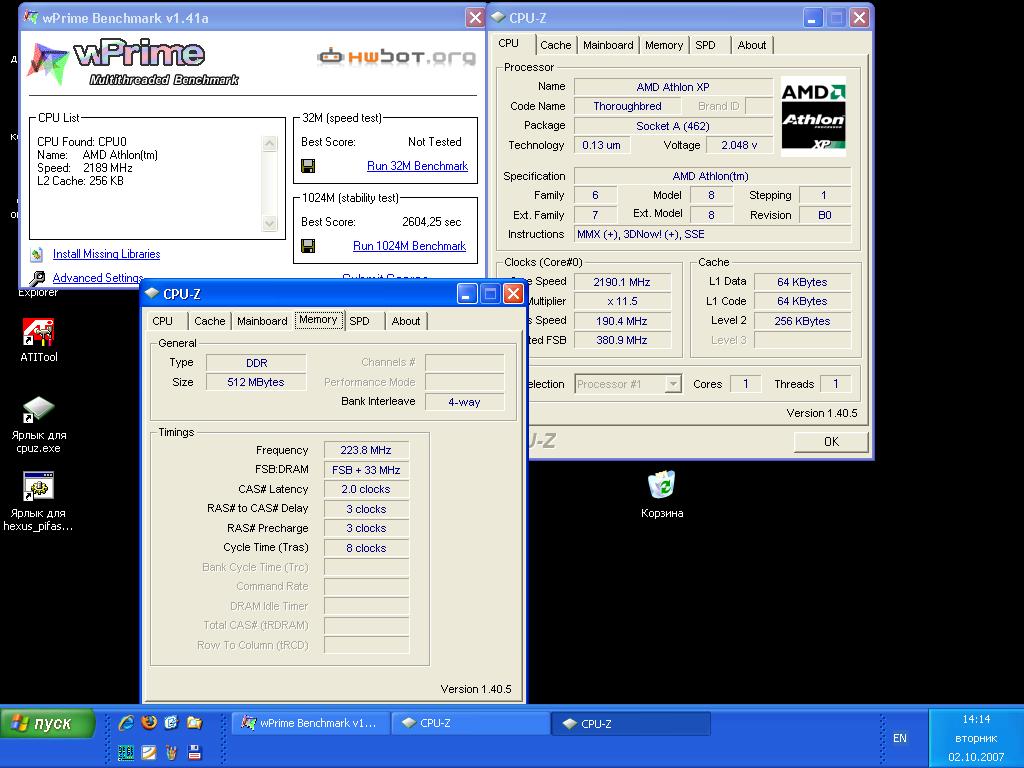Click the memory Size value 512 MBytes
This screenshot has width=1024, height=768.
(256, 382)
